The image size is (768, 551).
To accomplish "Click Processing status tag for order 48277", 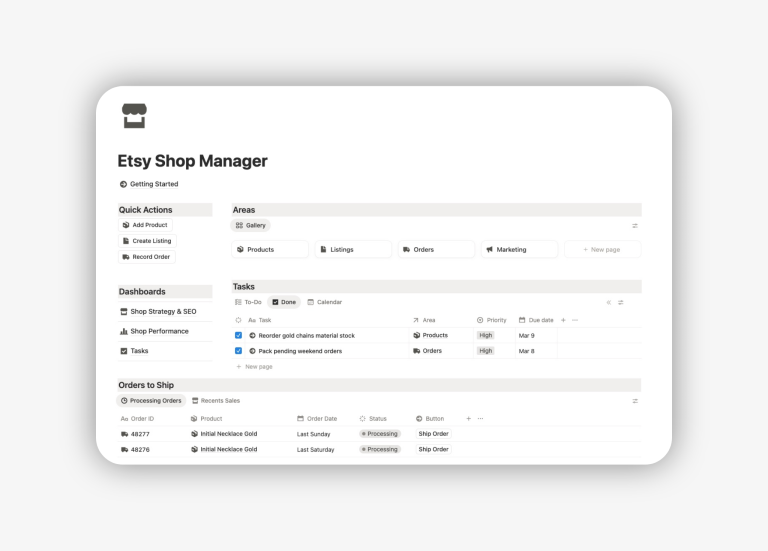I will pos(380,434).
